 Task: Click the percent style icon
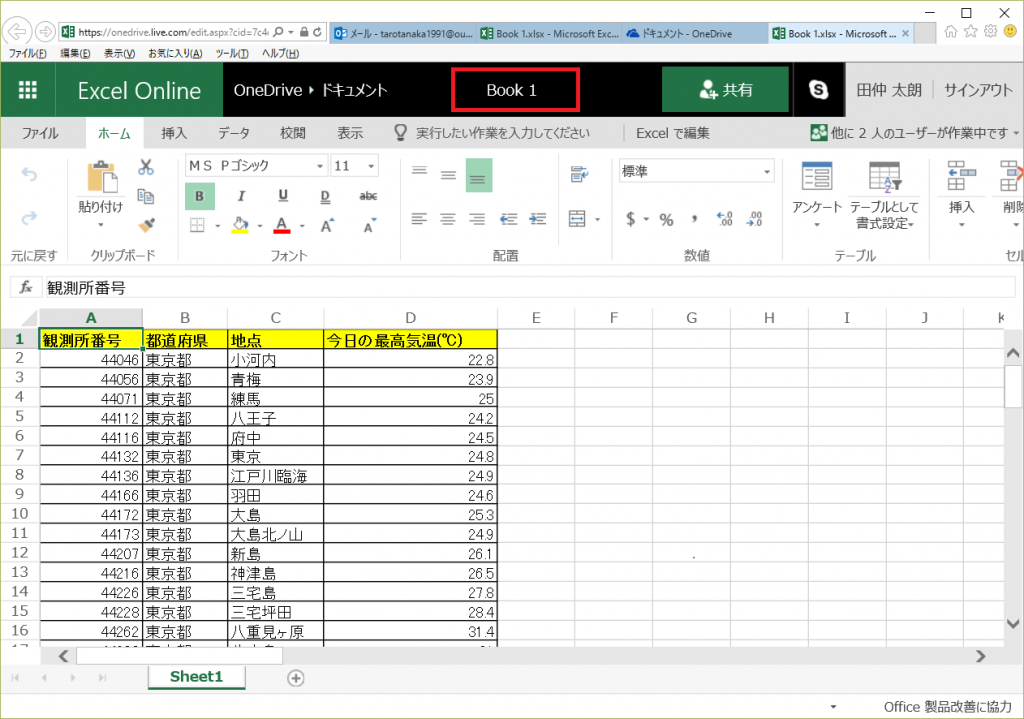(x=666, y=220)
